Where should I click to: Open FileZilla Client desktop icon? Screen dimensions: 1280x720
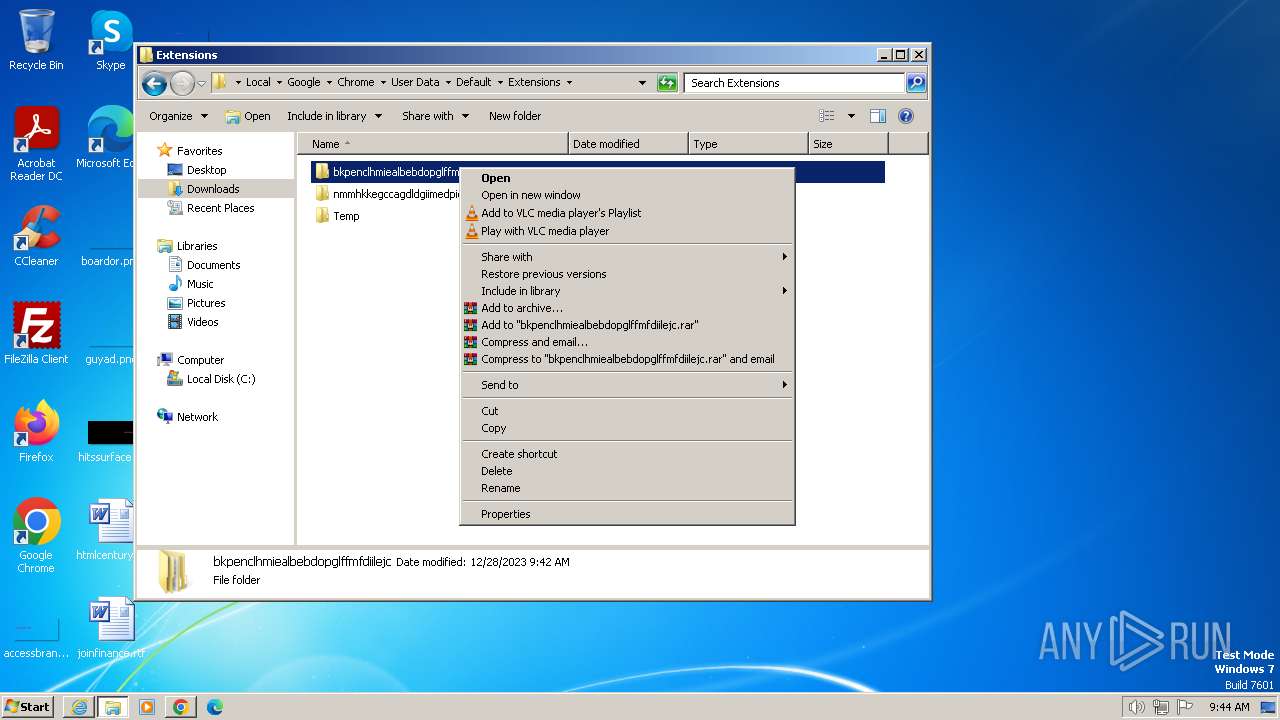pyautogui.click(x=36, y=333)
